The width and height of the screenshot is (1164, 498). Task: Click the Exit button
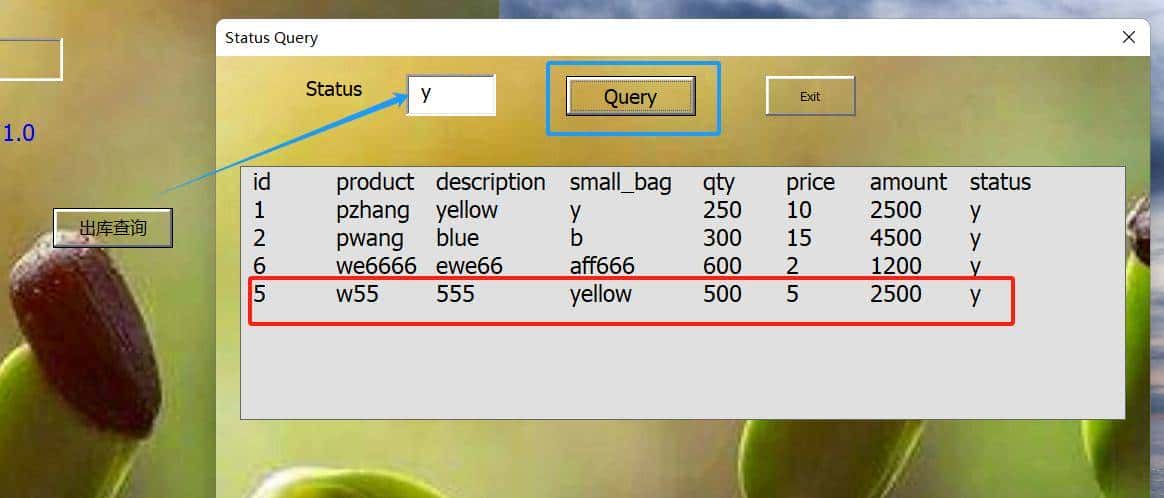coord(810,96)
